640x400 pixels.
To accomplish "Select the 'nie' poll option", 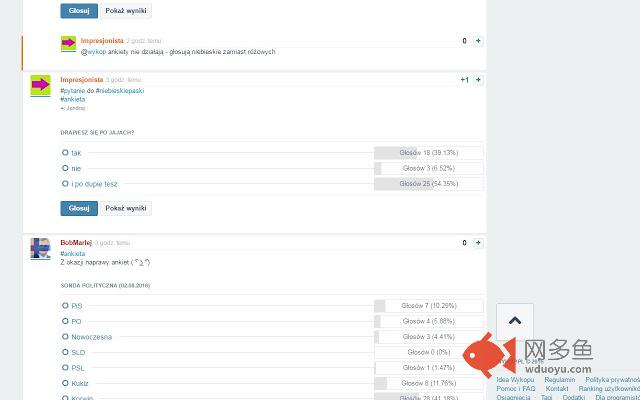I will (x=65, y=169).
